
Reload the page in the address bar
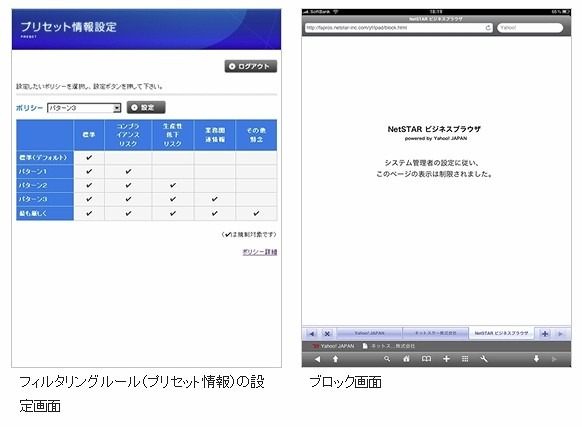[488, 28]
